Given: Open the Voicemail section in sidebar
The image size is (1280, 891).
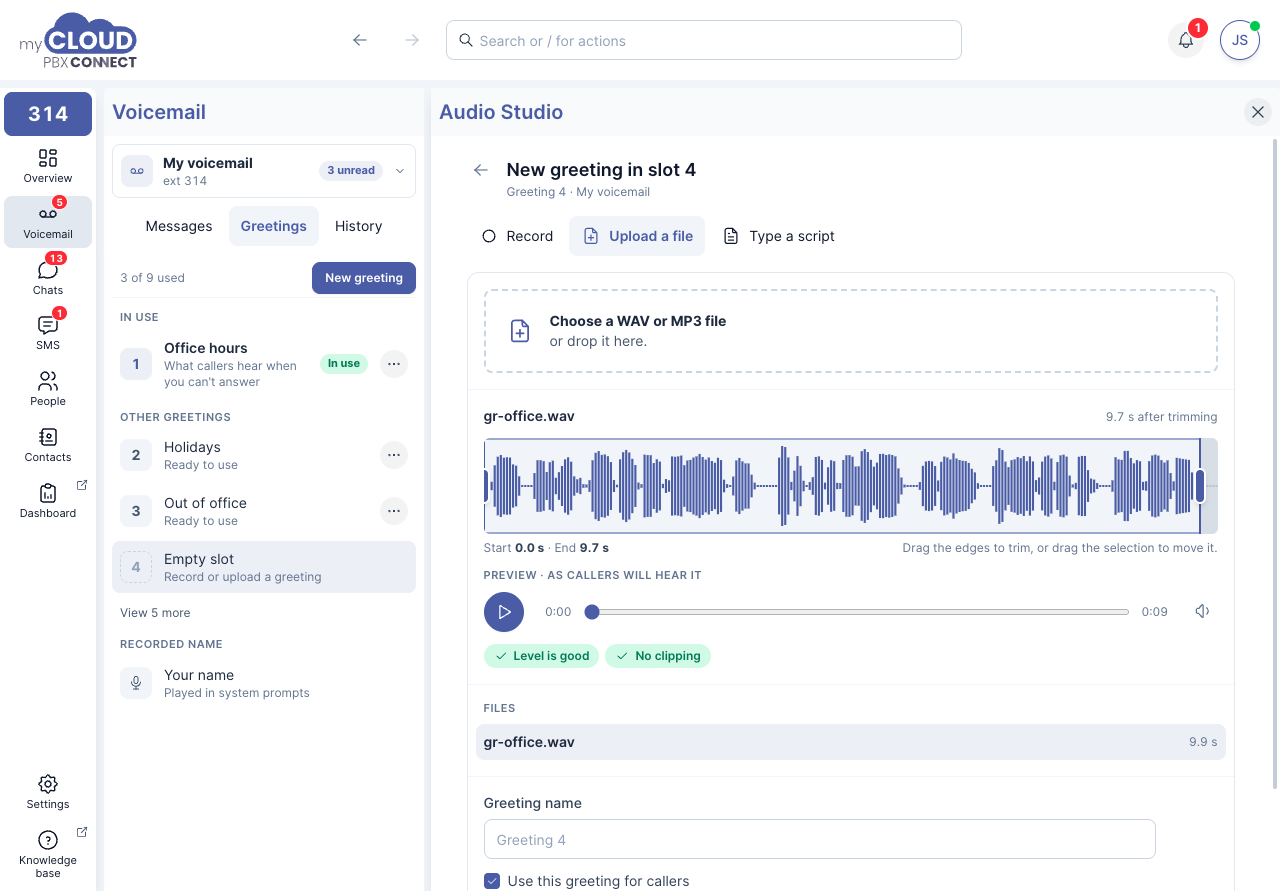Looking at the screenshot, I should tap(48, 222).
